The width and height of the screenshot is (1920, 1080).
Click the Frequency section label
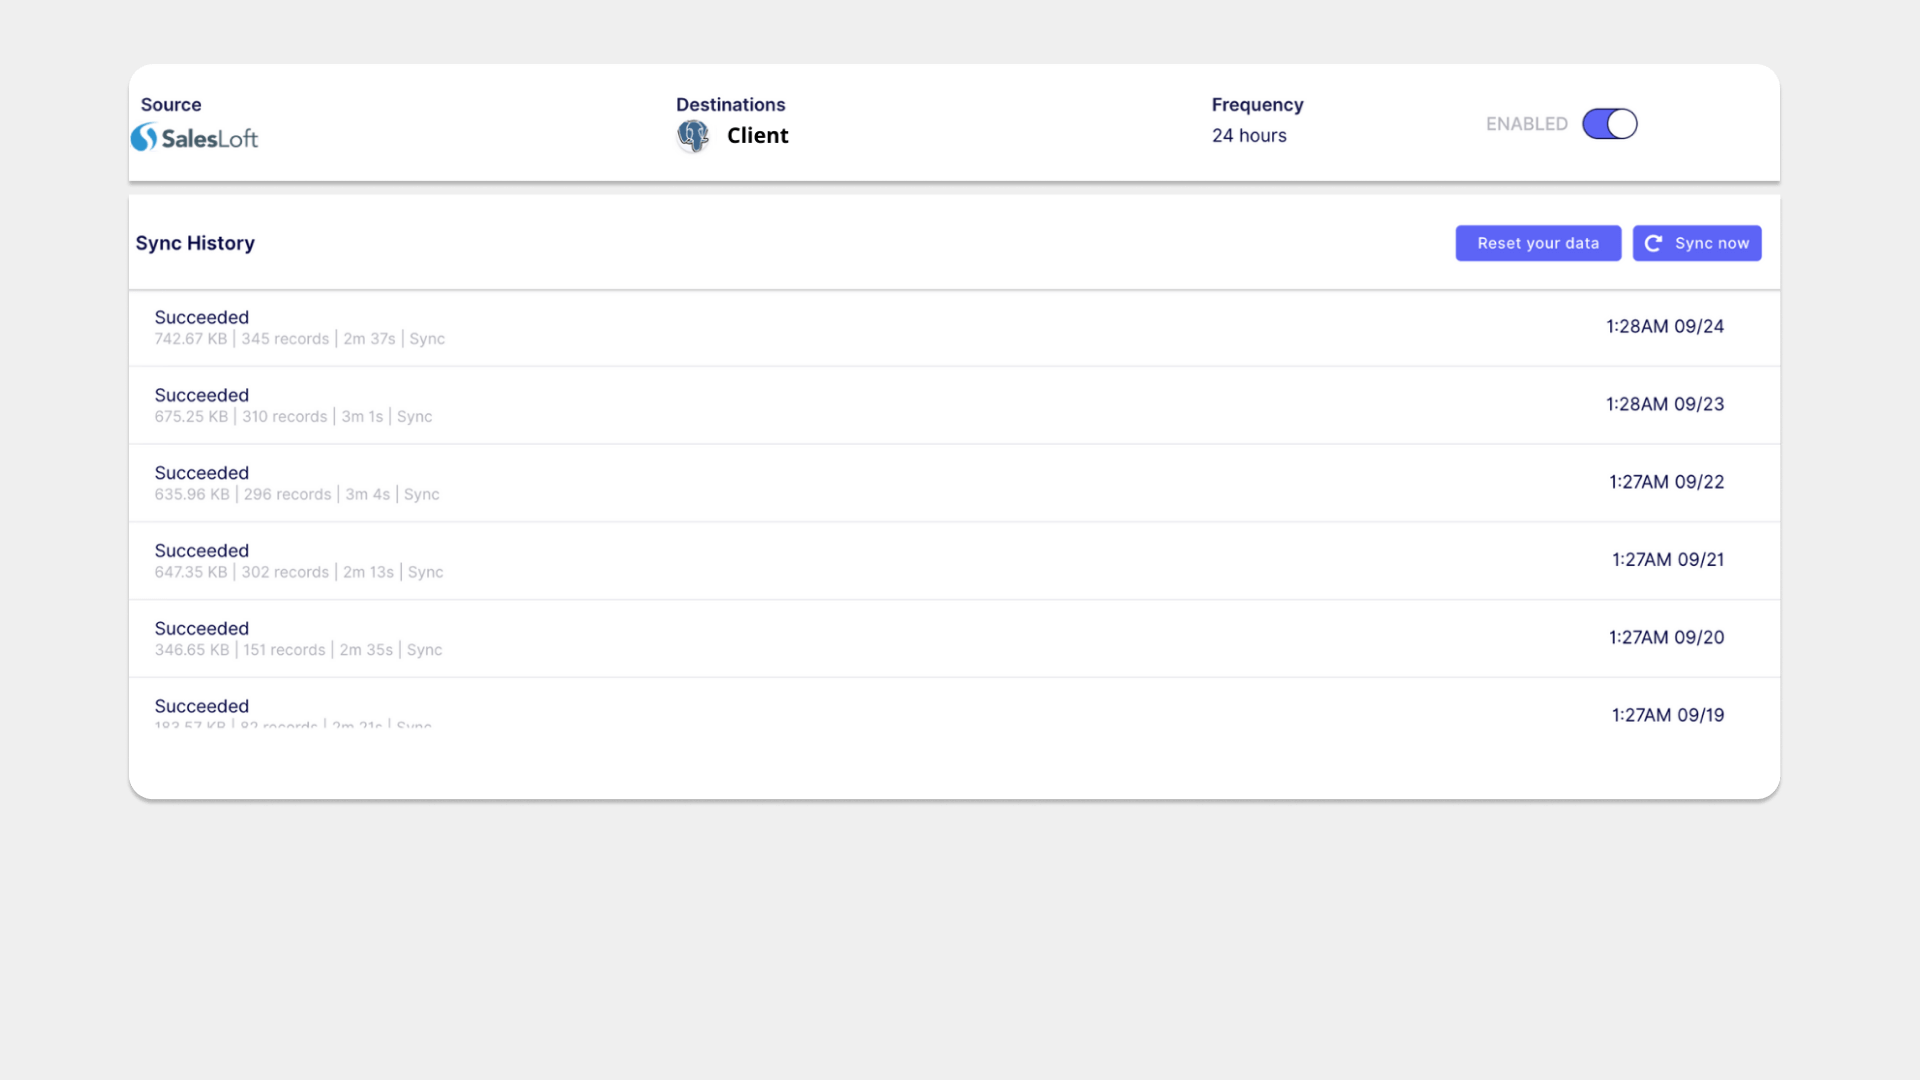tap(1256, 104)
